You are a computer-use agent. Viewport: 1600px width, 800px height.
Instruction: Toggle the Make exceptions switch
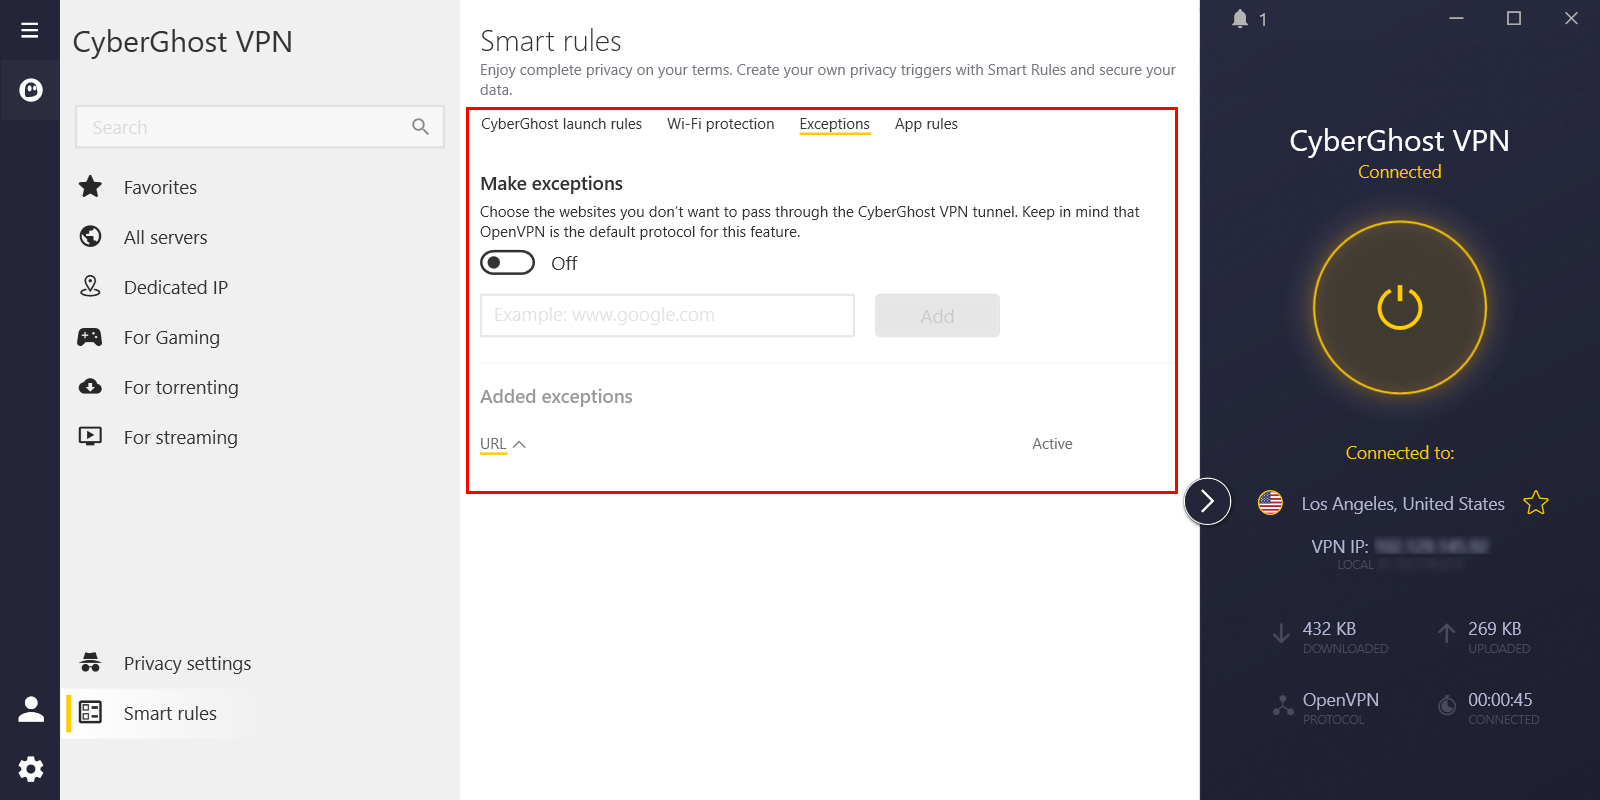(x=507, y=263)
